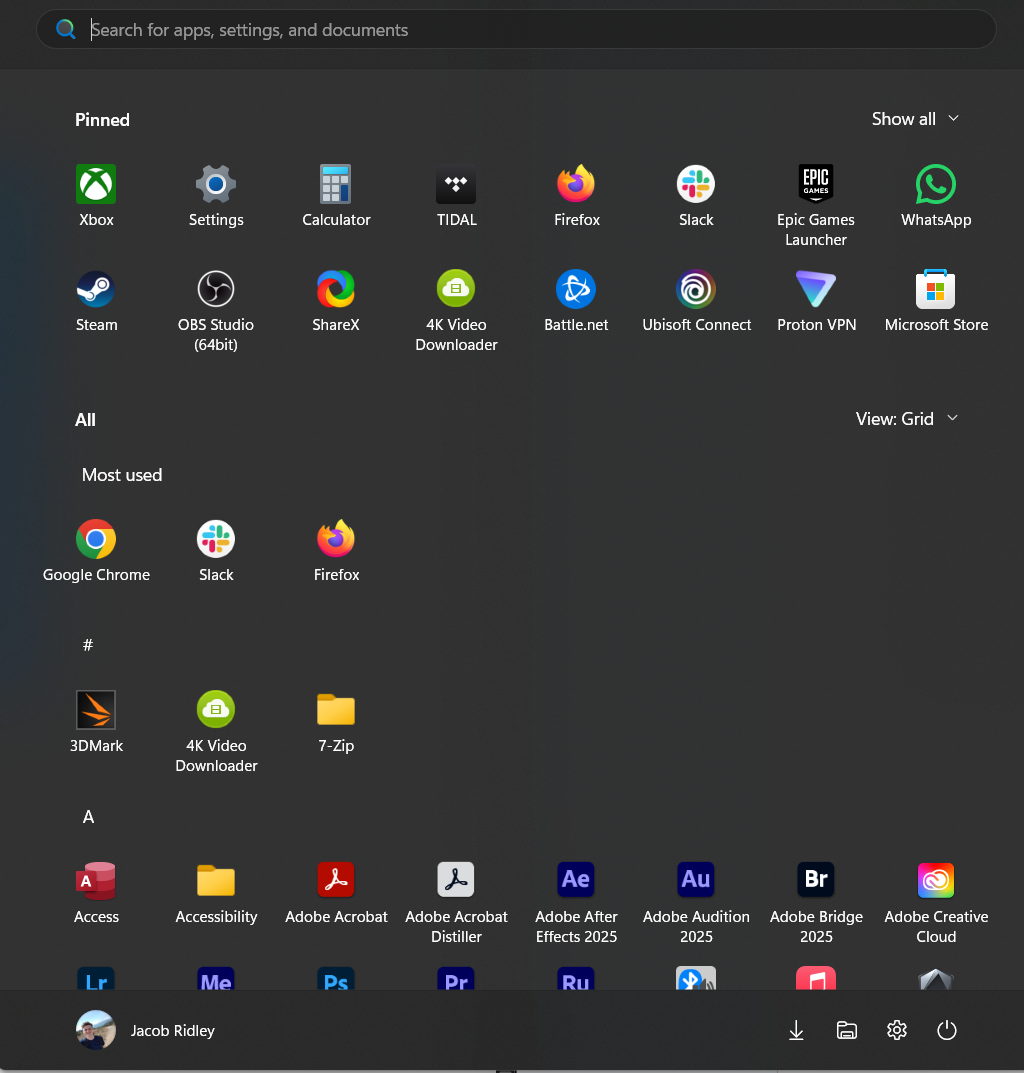This screenshot has width=1024, height=1073.
Task: Open the Downloads folder shortcut
Action: pos(796,1030)
